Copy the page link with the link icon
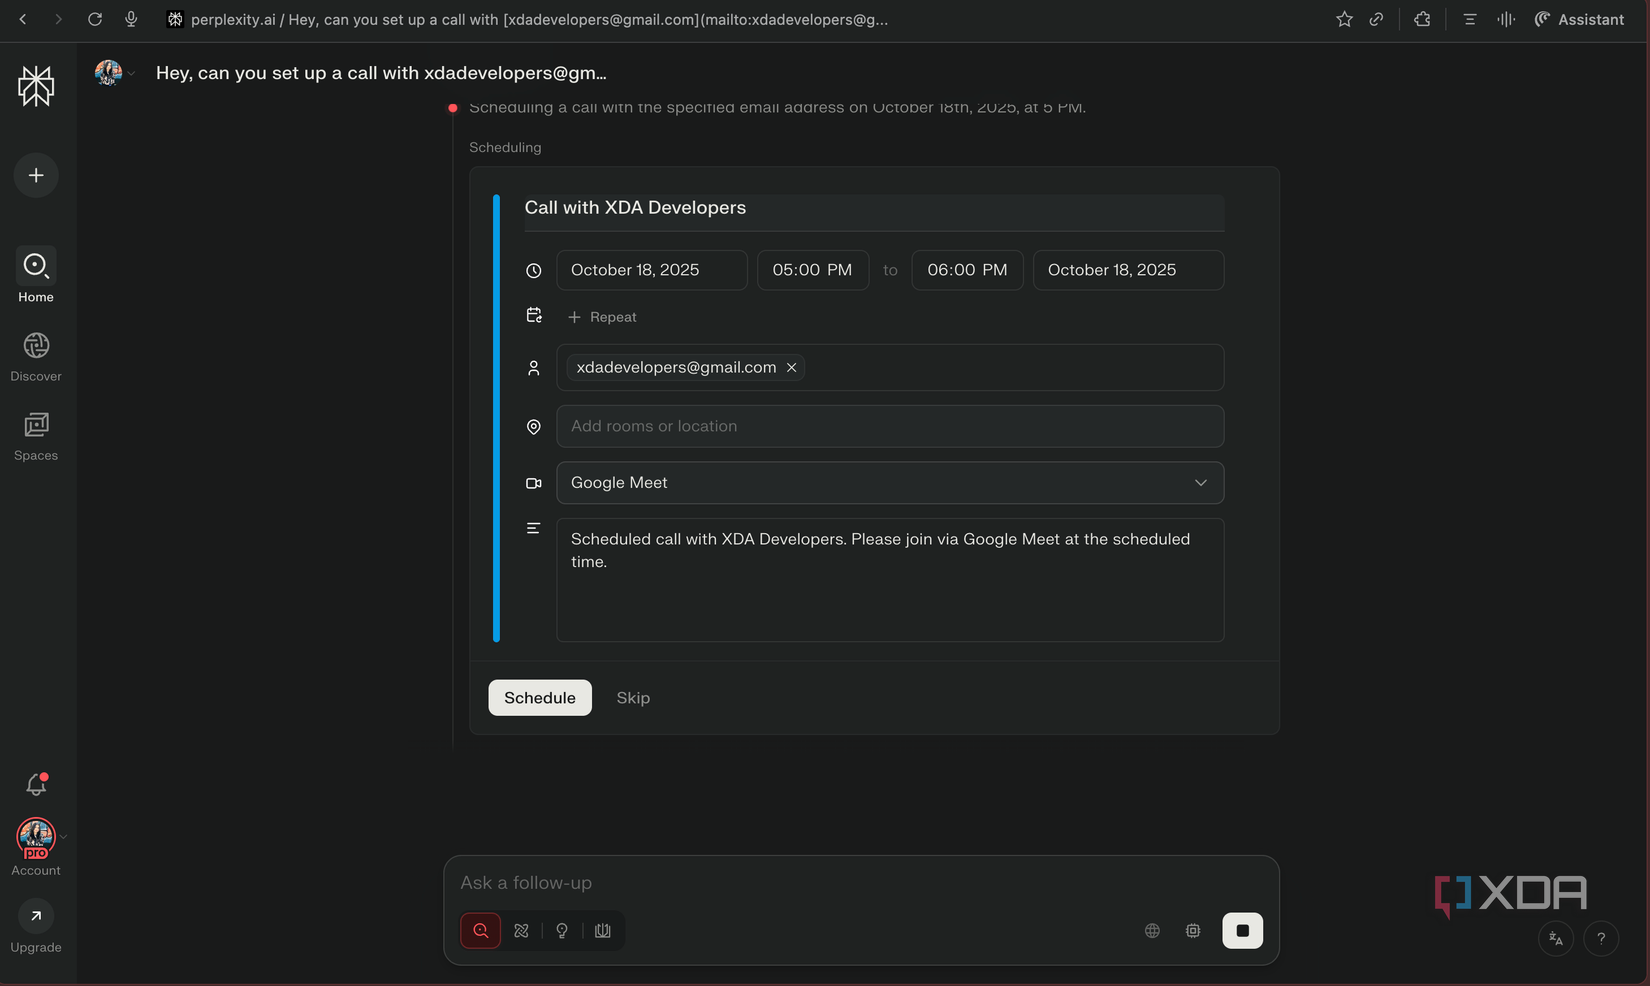1650x986 pixels. pos(1377,19)
